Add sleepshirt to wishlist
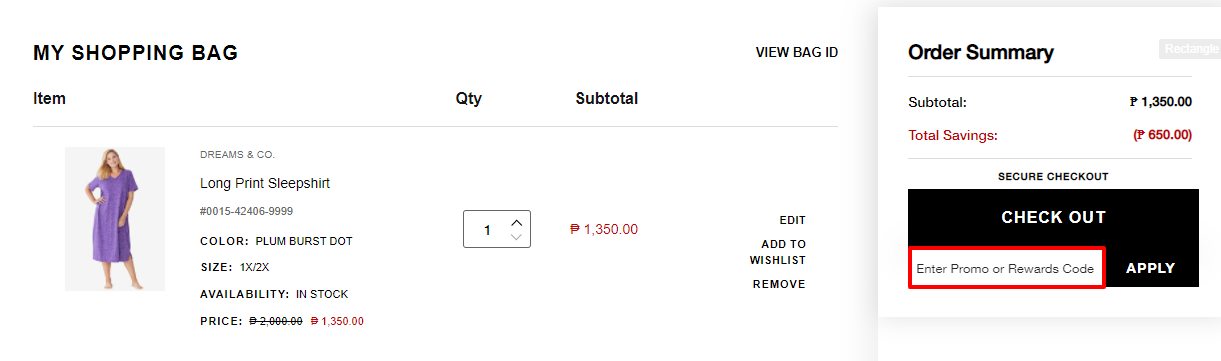1221x361 pixels. 778,252
